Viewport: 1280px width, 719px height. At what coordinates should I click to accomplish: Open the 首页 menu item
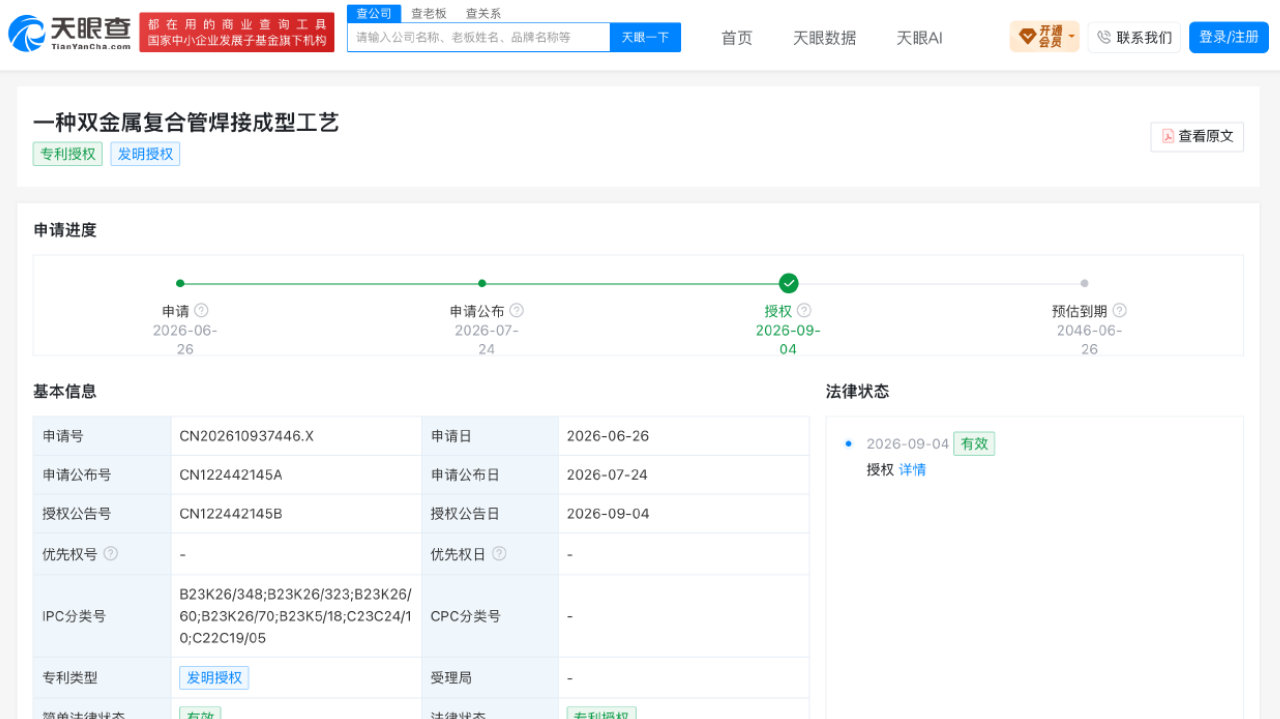tap(737, 37)
